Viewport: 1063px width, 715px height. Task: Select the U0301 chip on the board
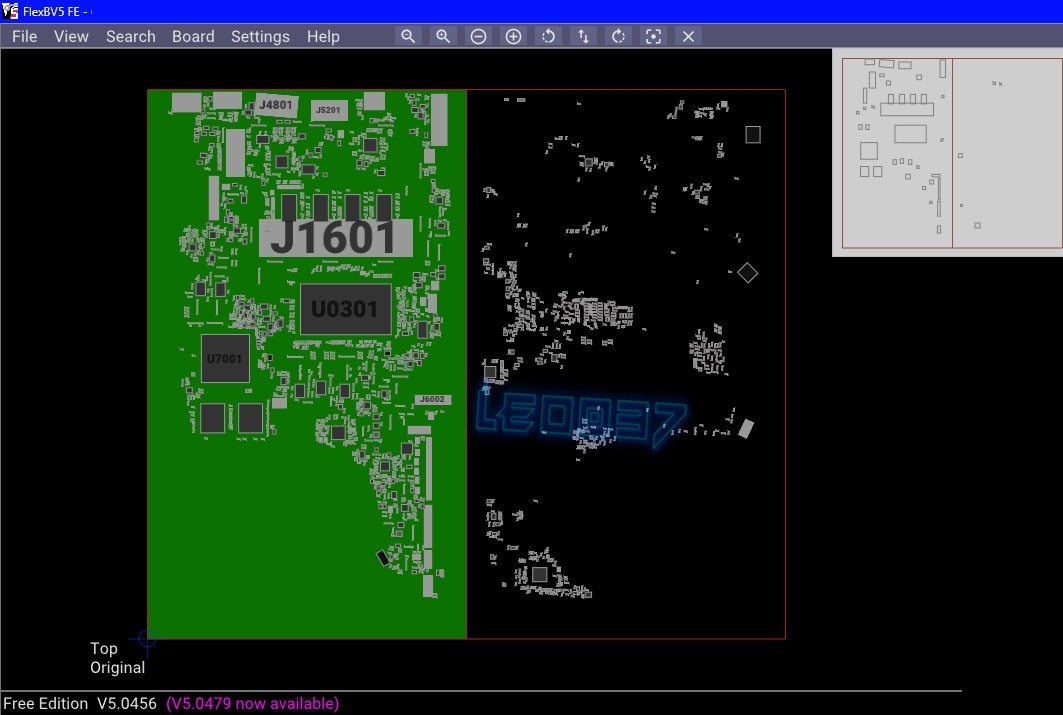345,309
